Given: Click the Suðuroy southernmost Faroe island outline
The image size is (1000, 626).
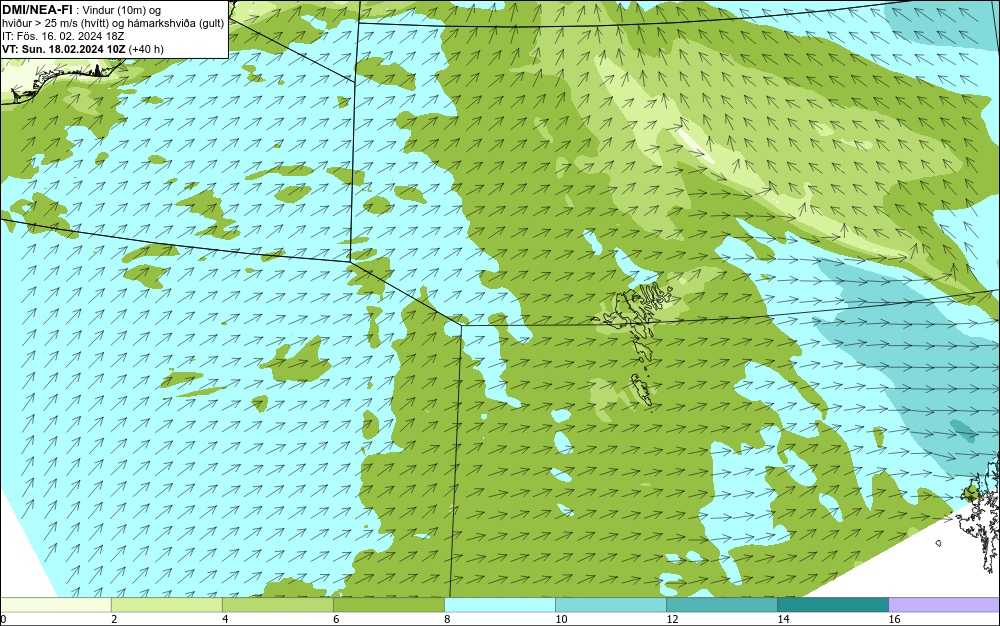Looking at the screenshot, I should pyautogui.click(x=642, y=390).
